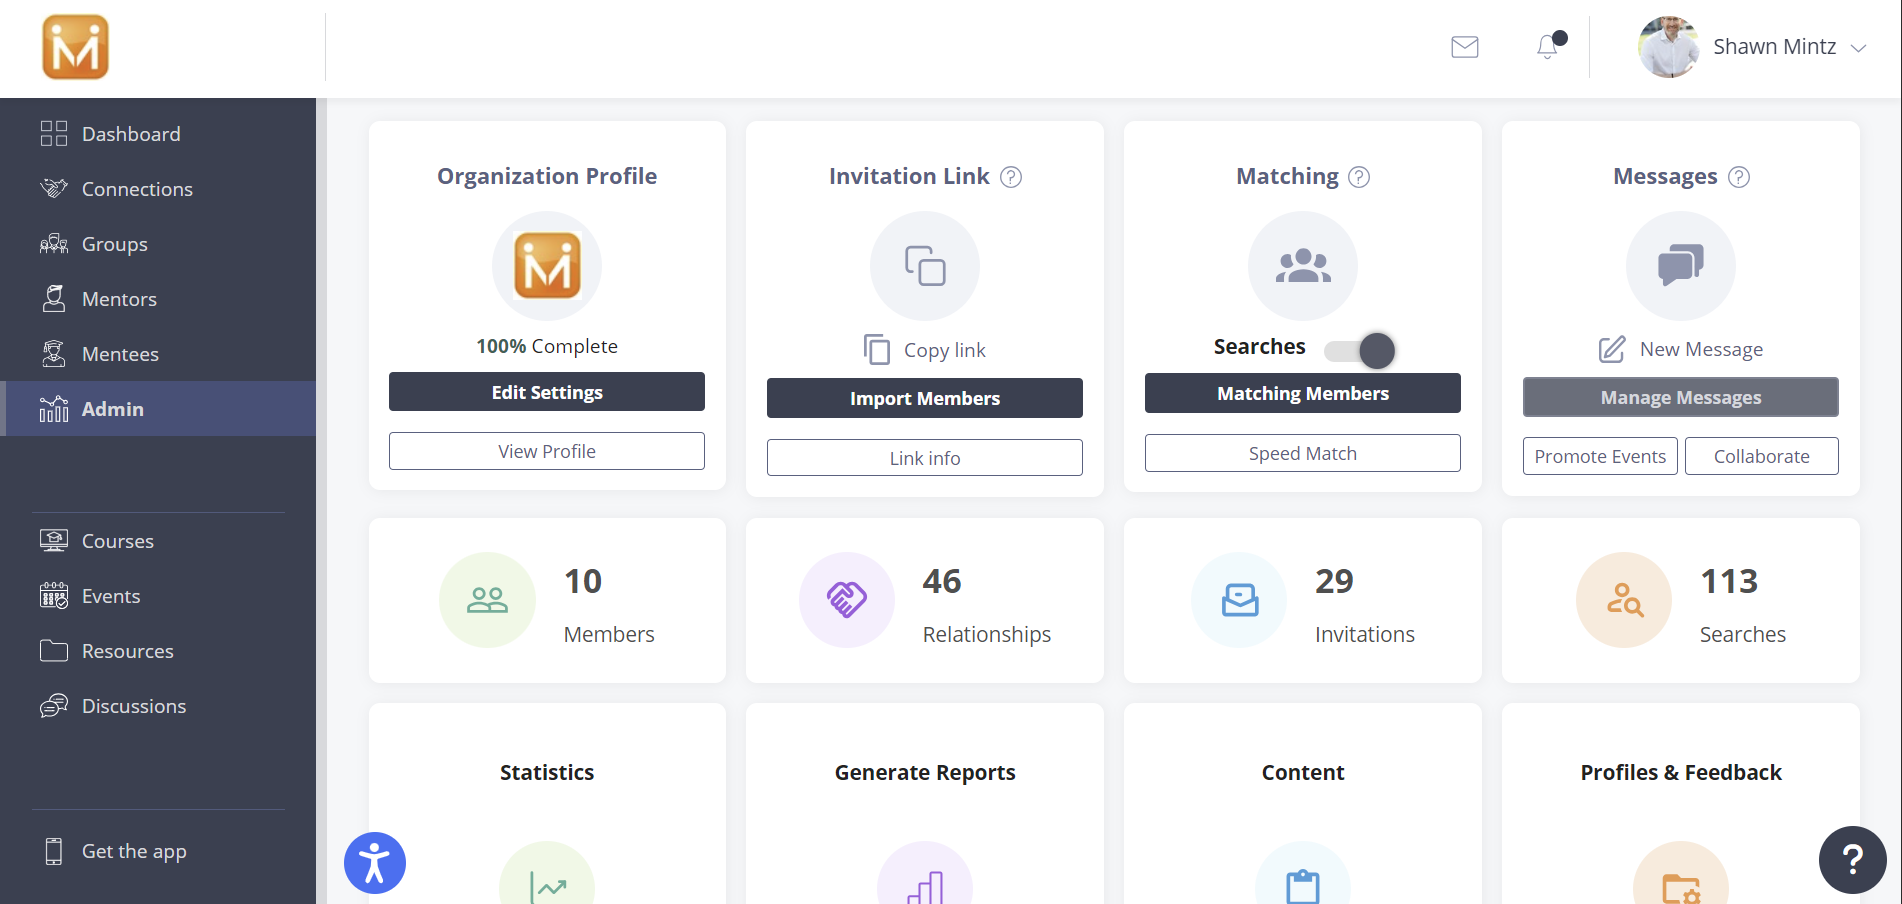The width and height of the screenshot is (1902, 904).
Task: Click the 29 Invitations count
Action: click(1334, 581)
